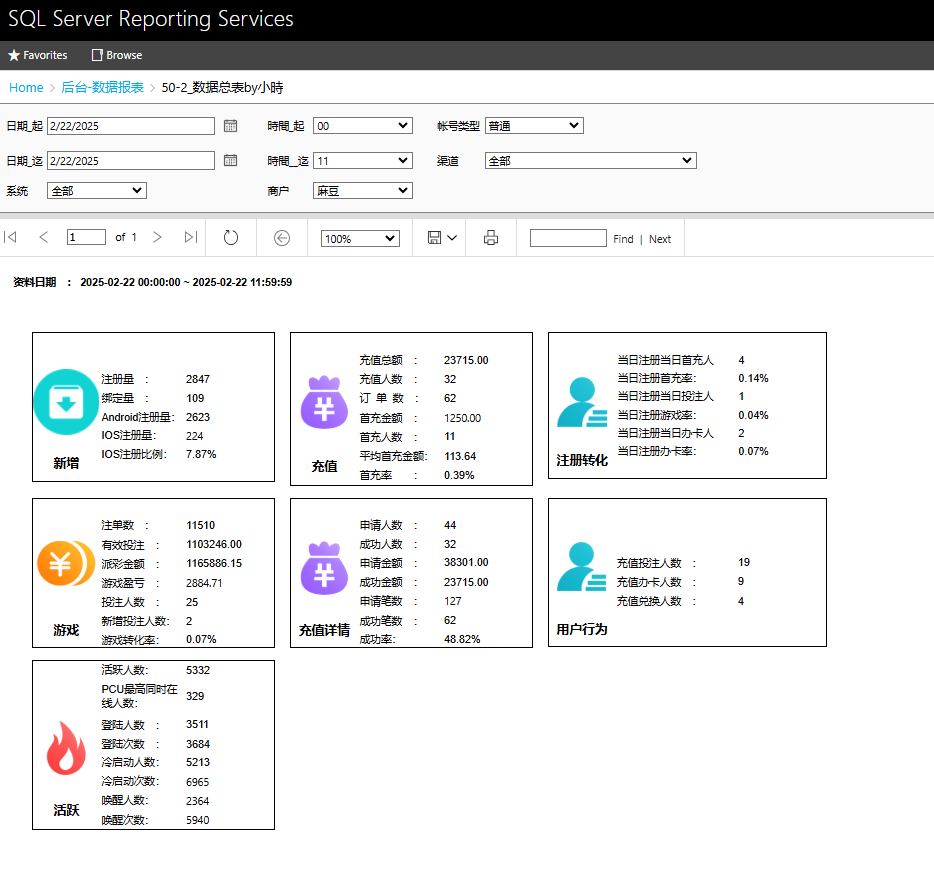The width and height of the screenshot is (934, 890).
Task: Focus the current page number field
Action: [86, 237]
